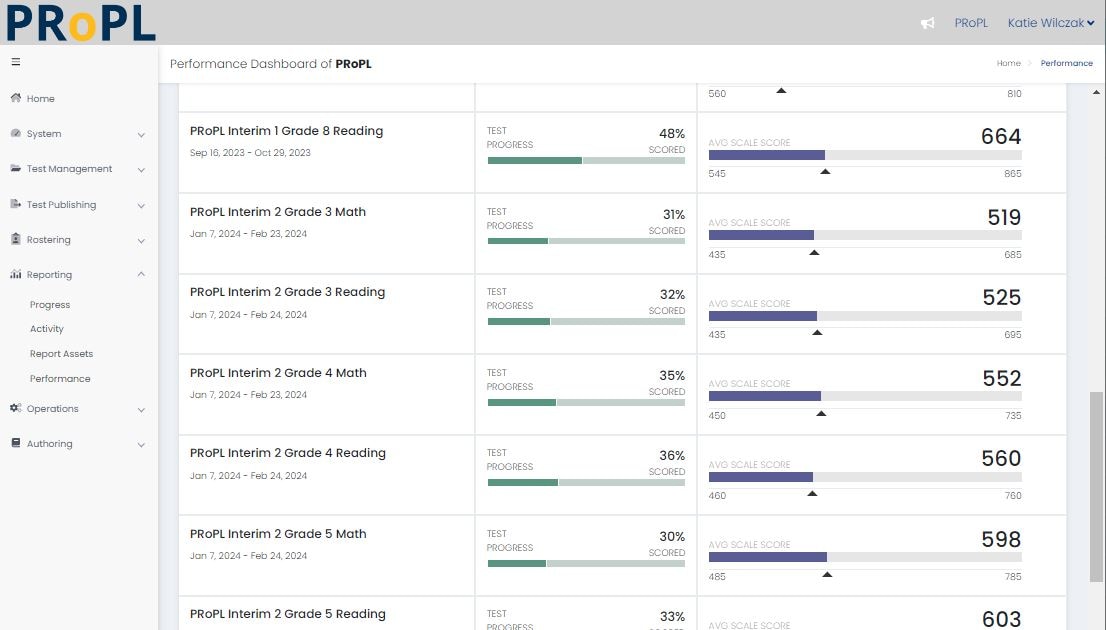Click the hamburger menu icon
The height and width of the screenshot is (630, 1106).
(15, 62)
